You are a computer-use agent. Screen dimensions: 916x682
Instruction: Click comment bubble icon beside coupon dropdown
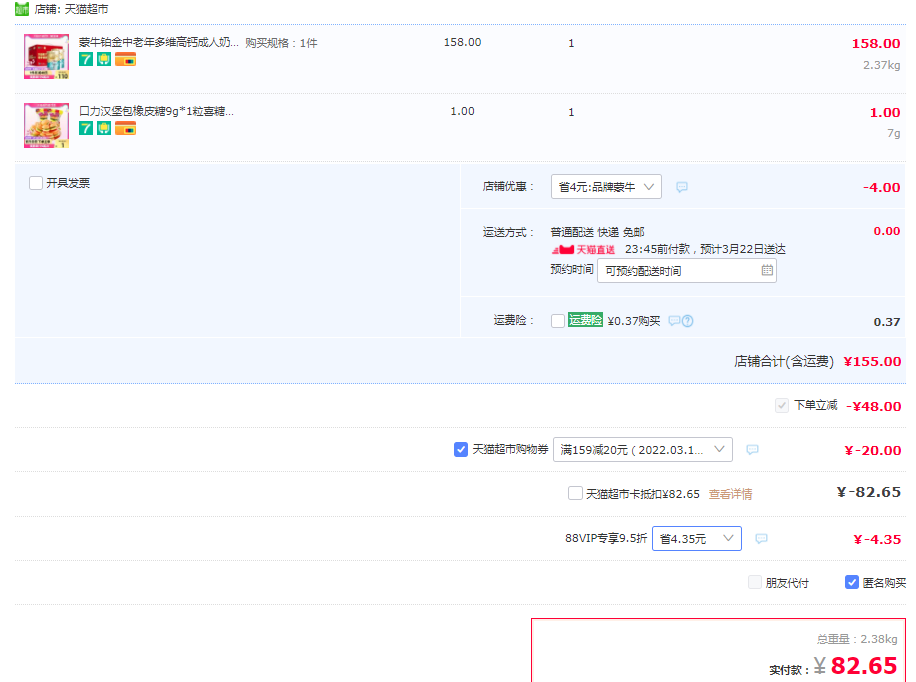tap(752, 449)
